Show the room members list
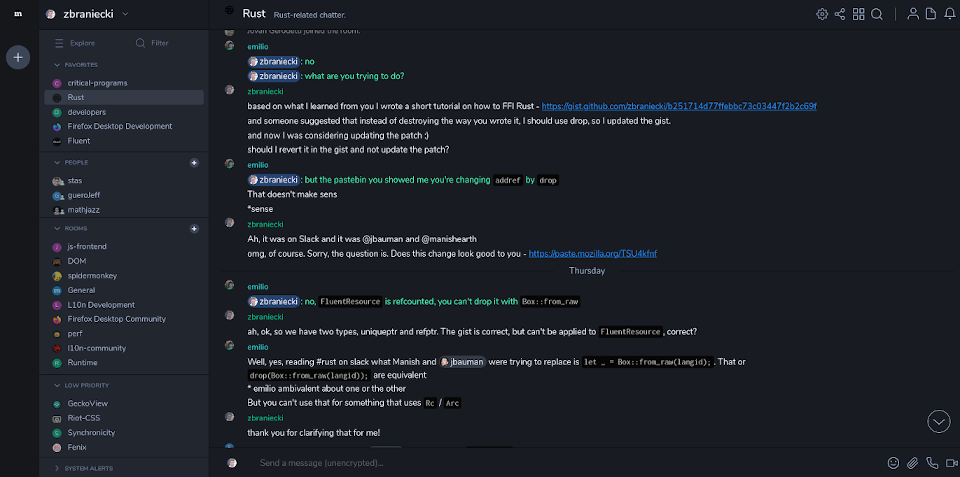Screen dimensions: 960x477 912,14
